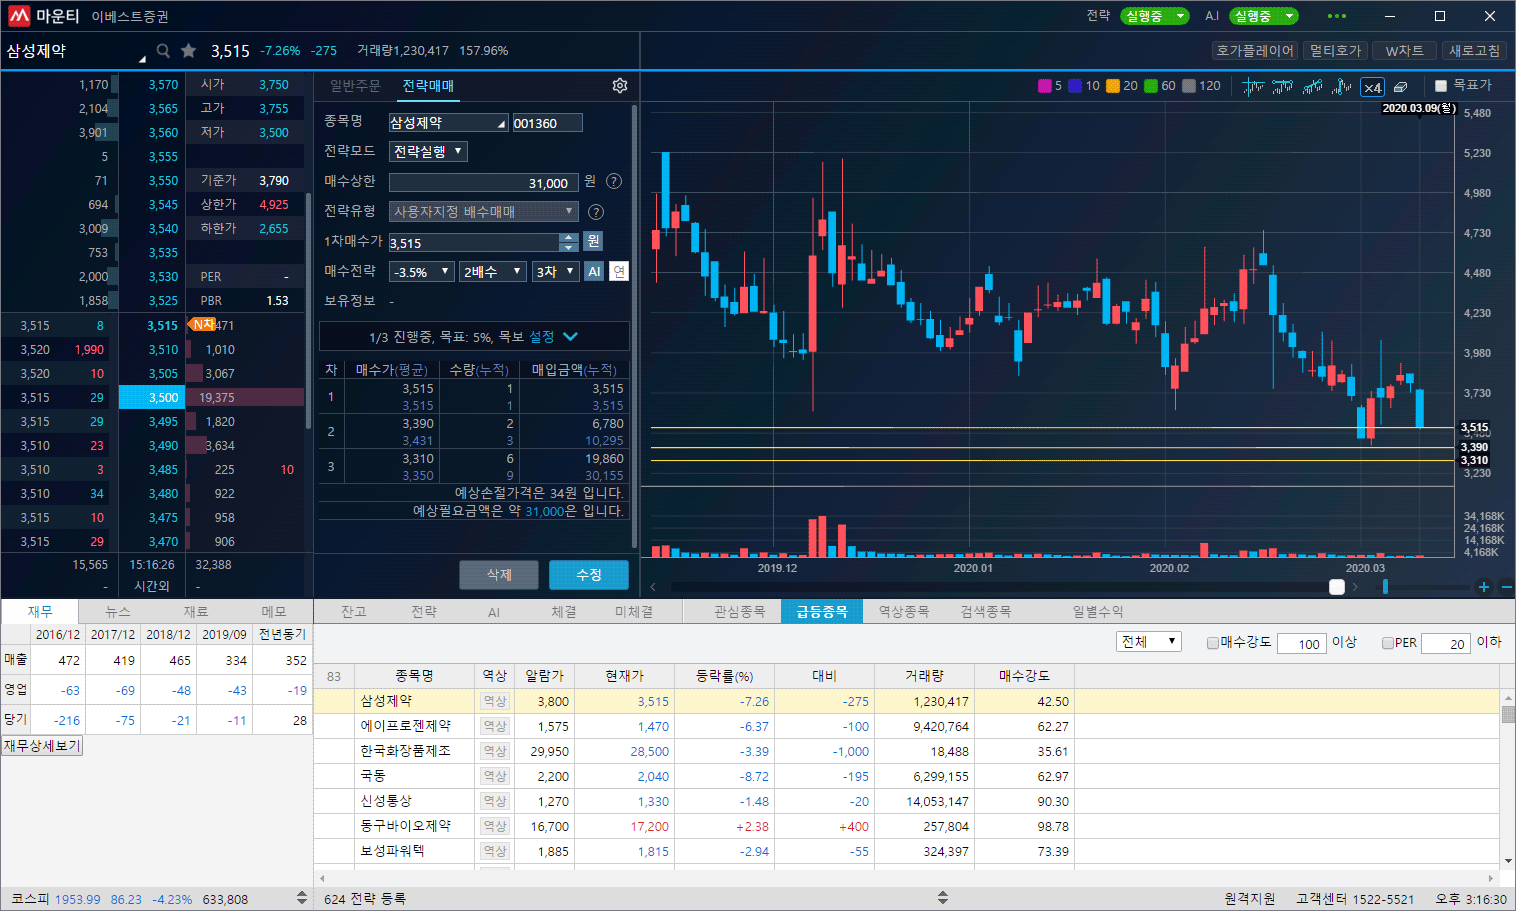Open the 2배수 multiplier dropdown
This screenshot has height=911, width=1516.
tap(493, 272)
